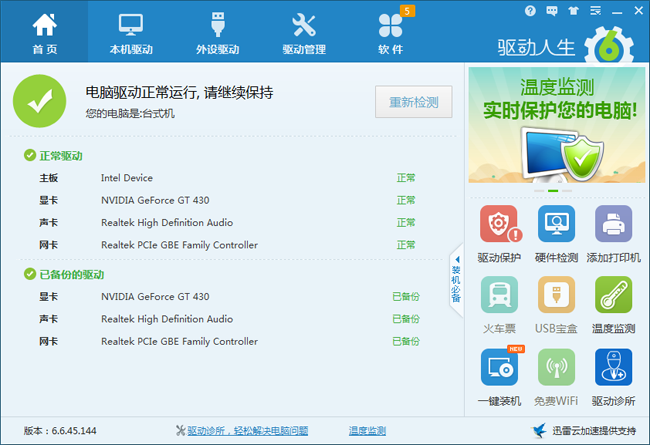Screen dimensions: 650x445
Task: Open the main menu dropdown in title bar
Action: tap(595, 12)
